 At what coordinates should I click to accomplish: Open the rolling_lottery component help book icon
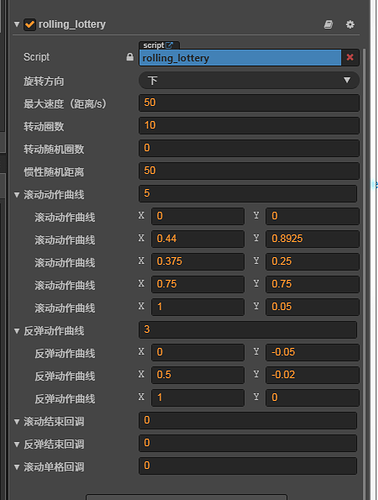[x=328, y=24]
